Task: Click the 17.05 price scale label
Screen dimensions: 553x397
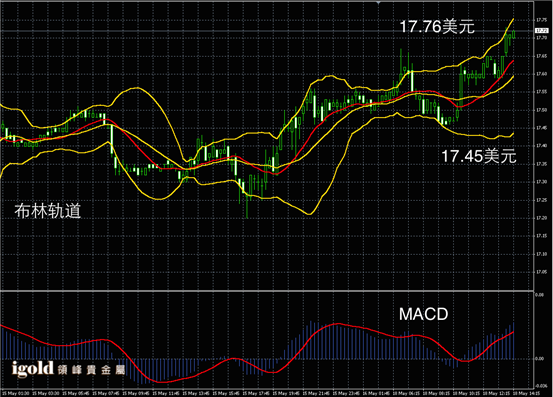Action: 541,272
